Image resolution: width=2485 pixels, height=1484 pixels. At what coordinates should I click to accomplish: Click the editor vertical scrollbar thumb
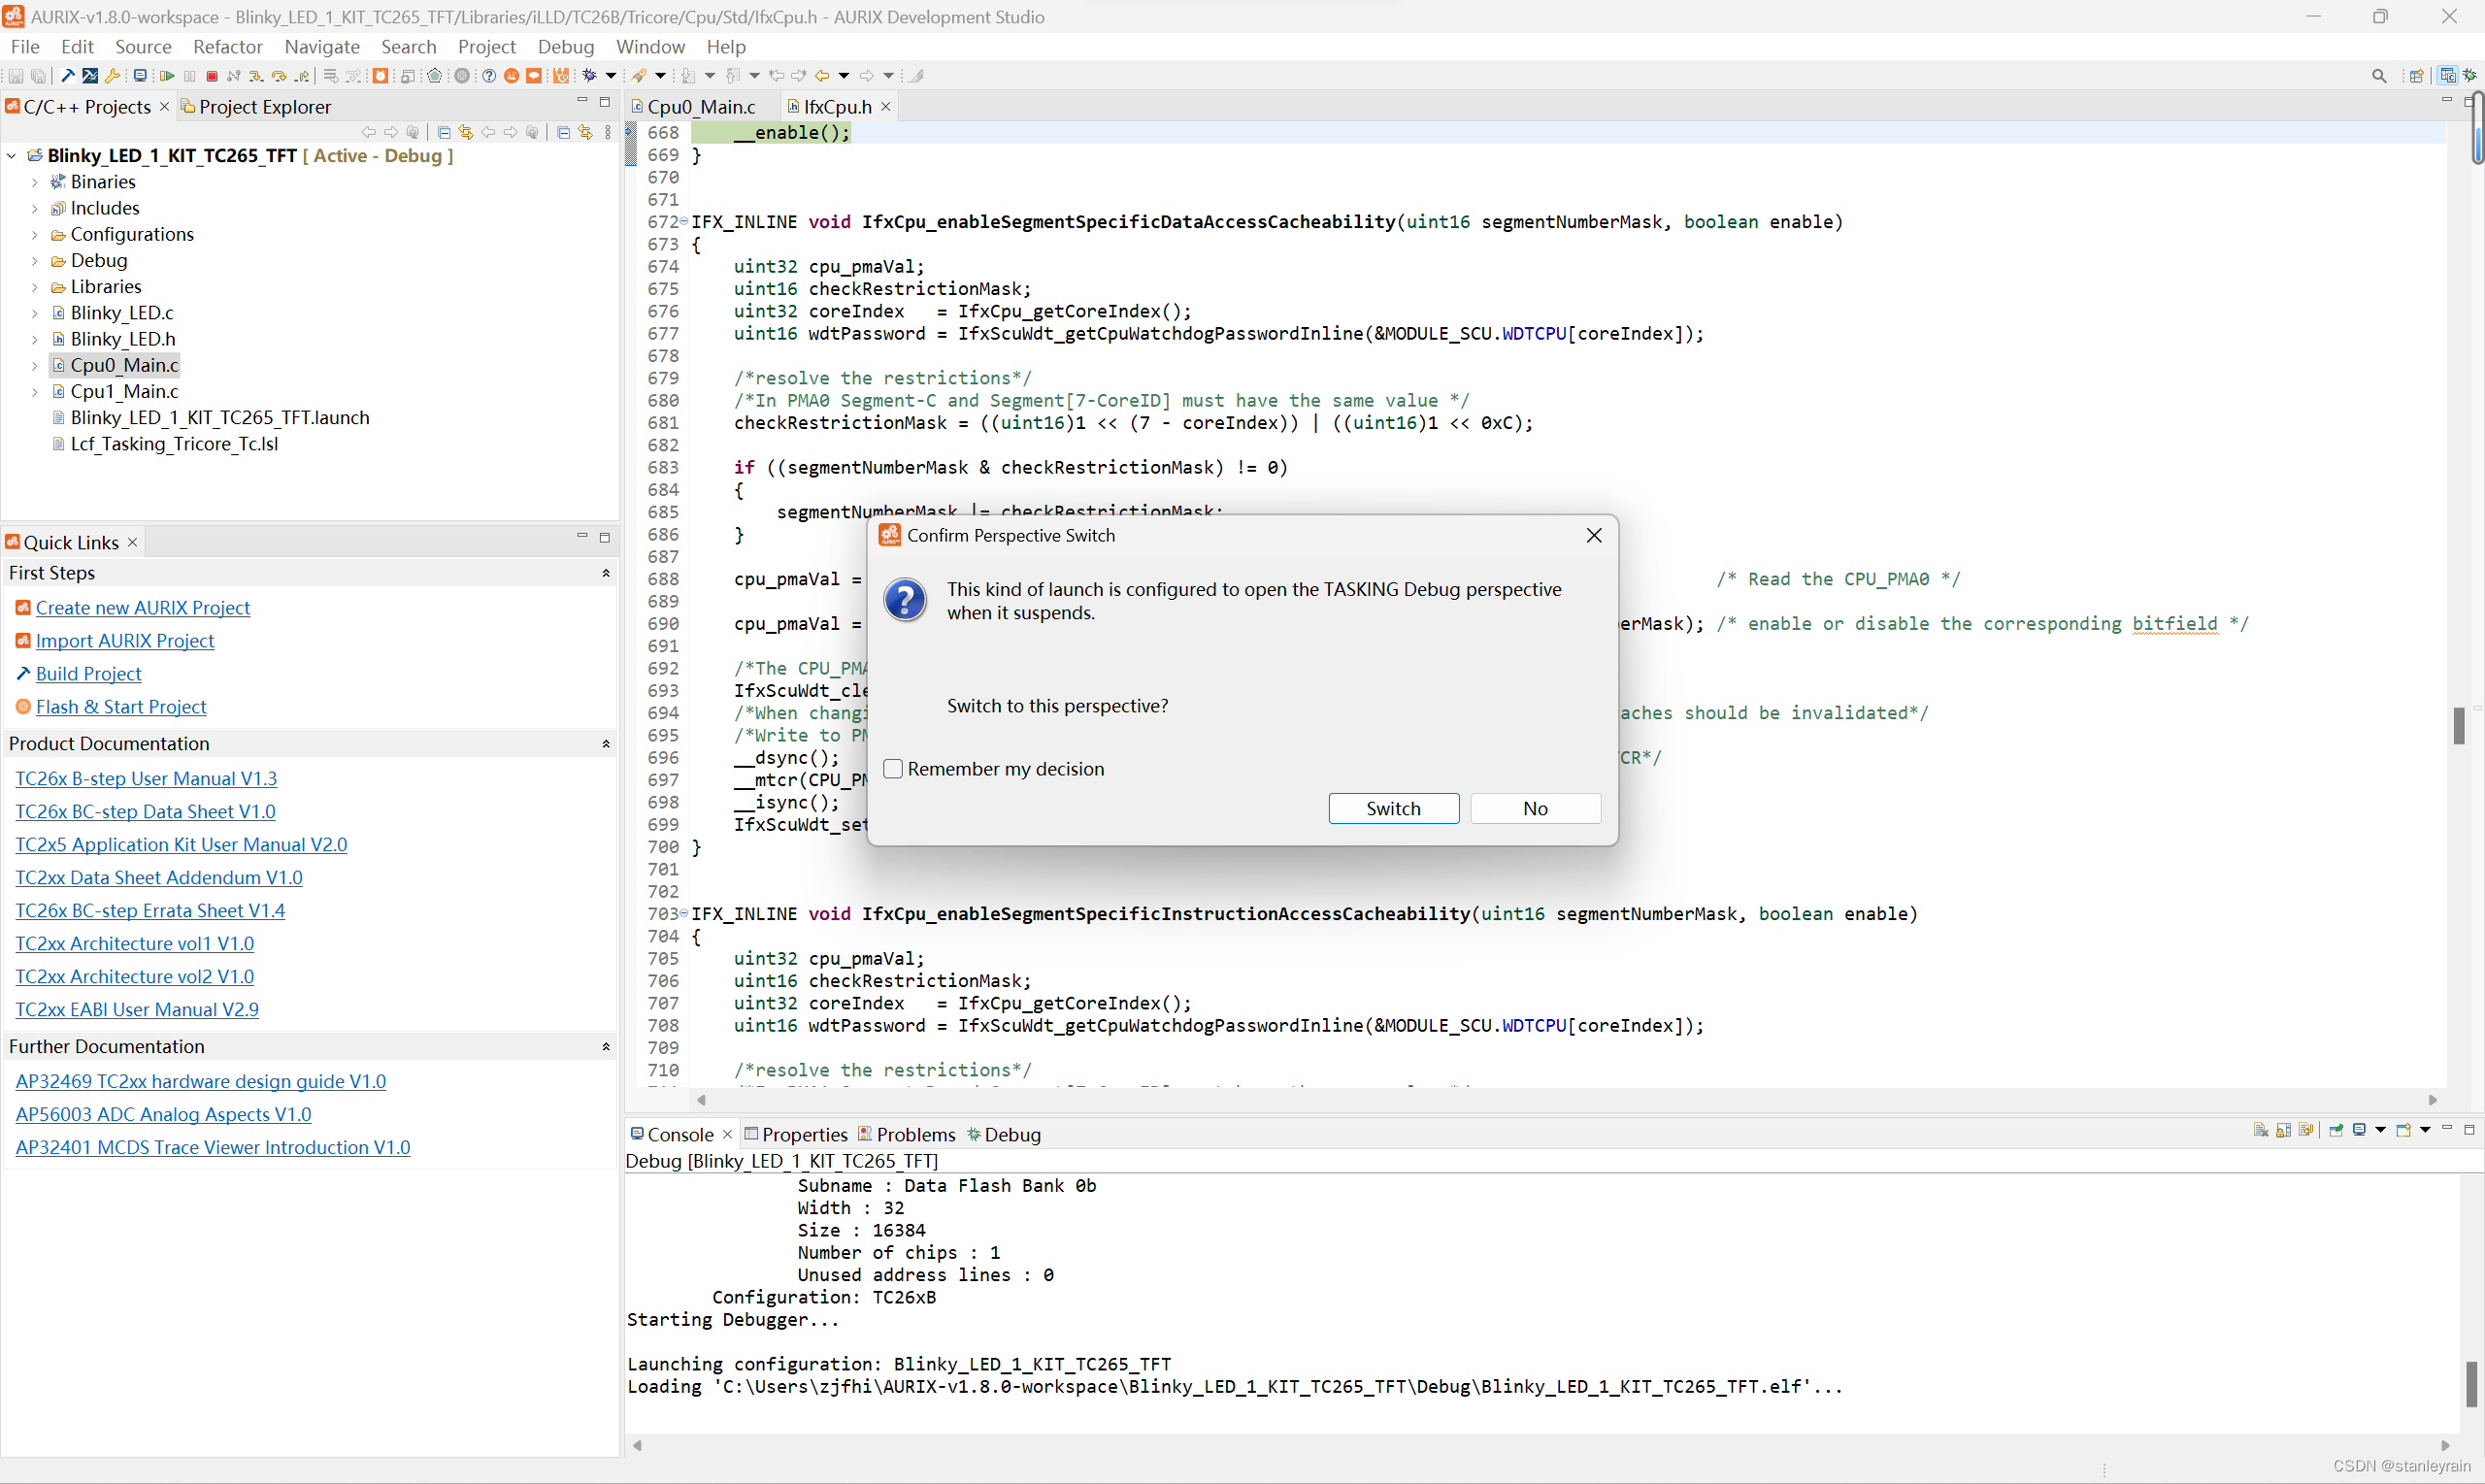pos(2458,725)
